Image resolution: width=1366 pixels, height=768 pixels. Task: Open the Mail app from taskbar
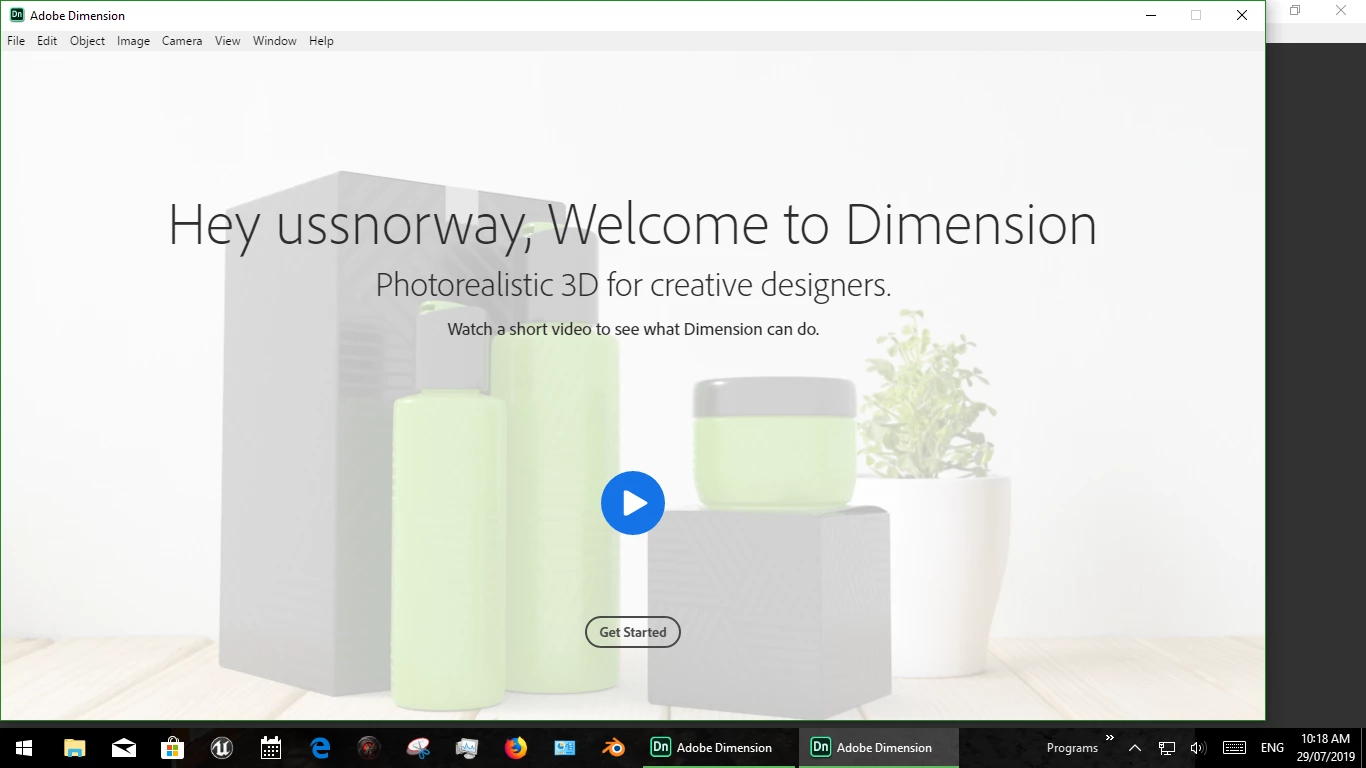coord(124,748)
